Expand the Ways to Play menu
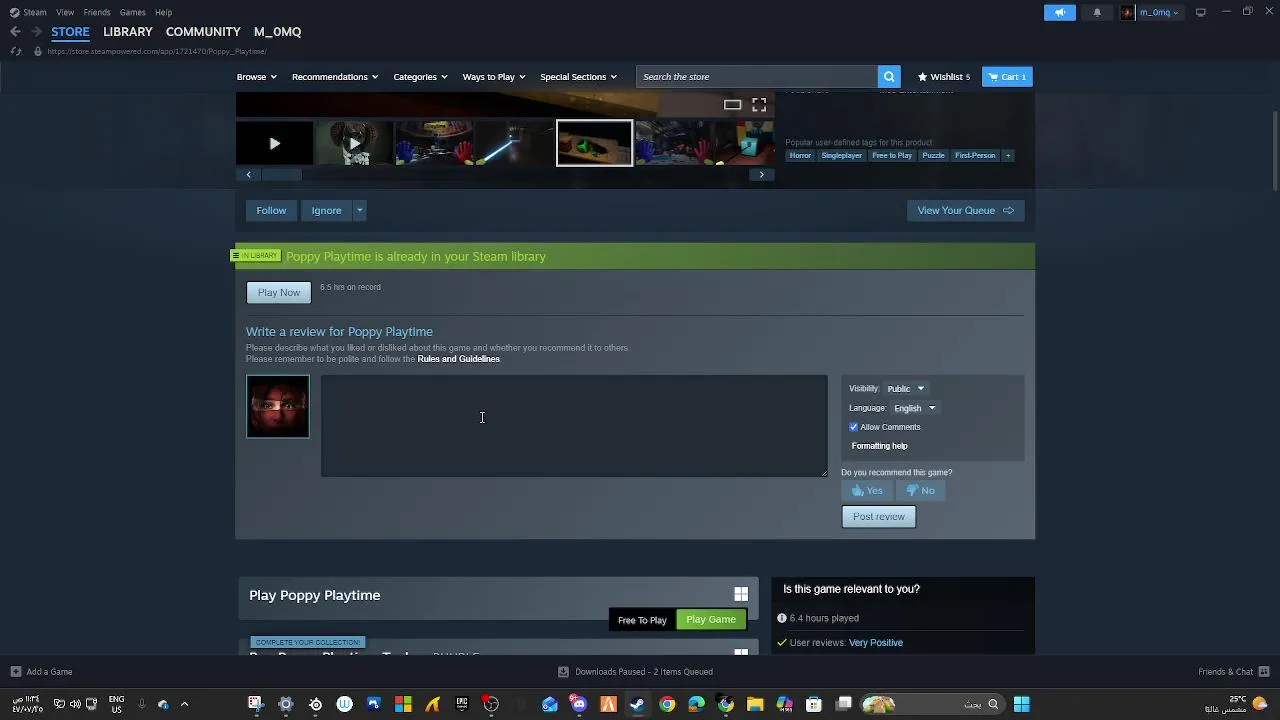 pos(494,77)
